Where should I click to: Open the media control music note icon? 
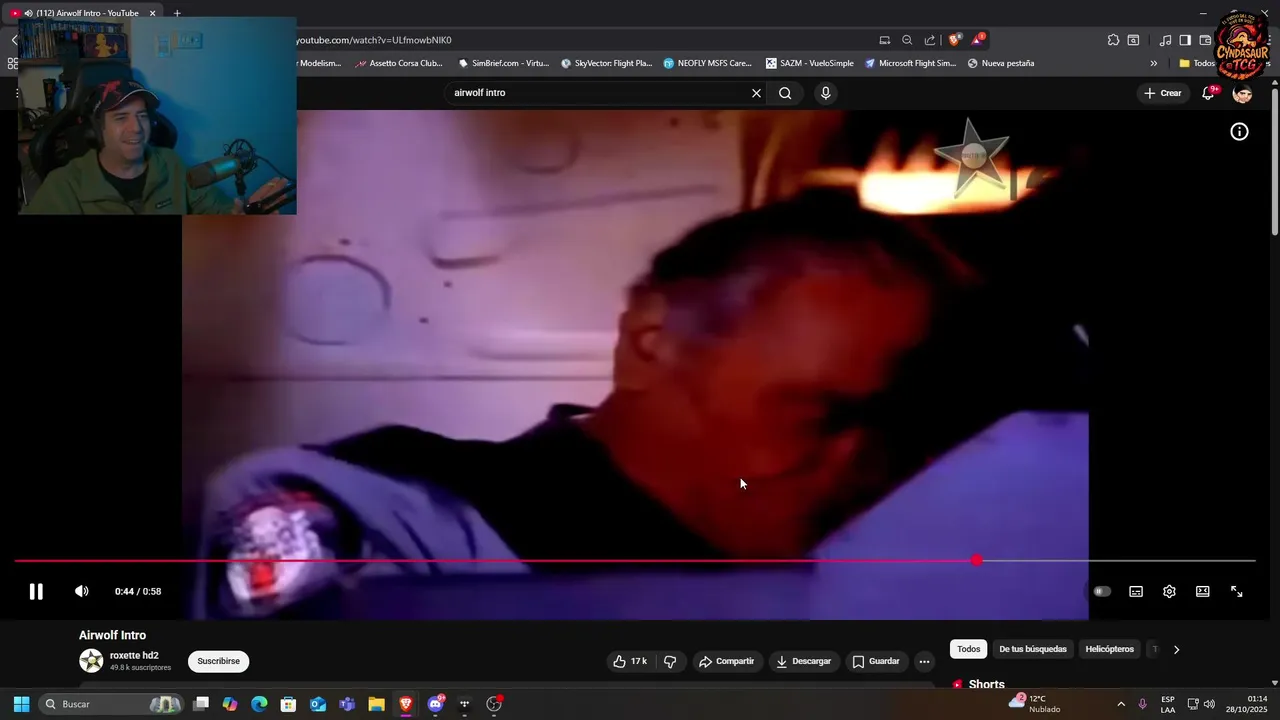[1165, 40]
